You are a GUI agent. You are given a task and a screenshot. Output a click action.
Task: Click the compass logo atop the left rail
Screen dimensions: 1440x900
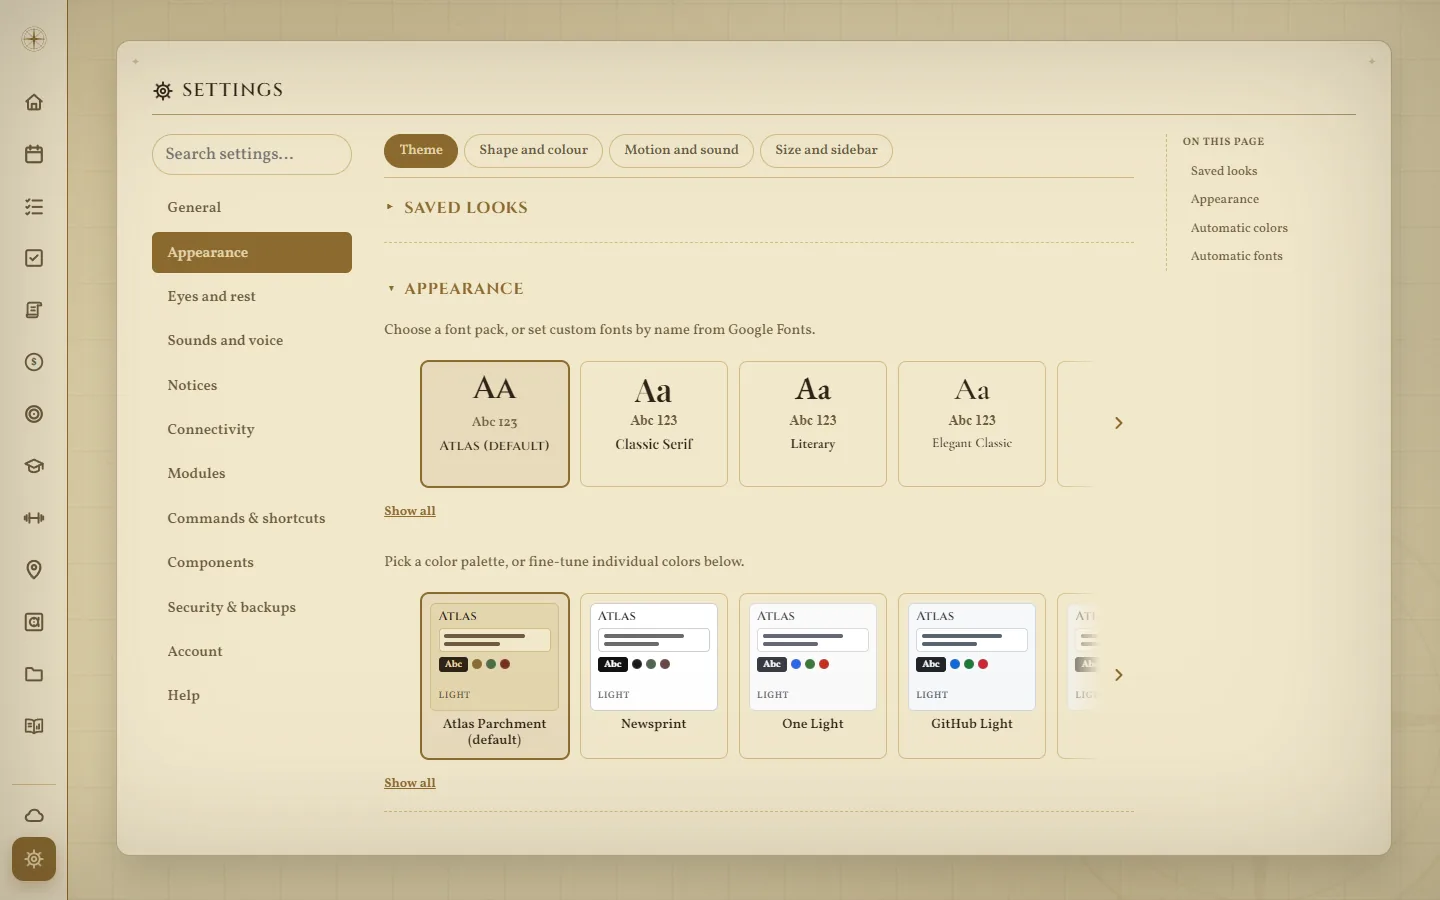(x=34, y=39)
